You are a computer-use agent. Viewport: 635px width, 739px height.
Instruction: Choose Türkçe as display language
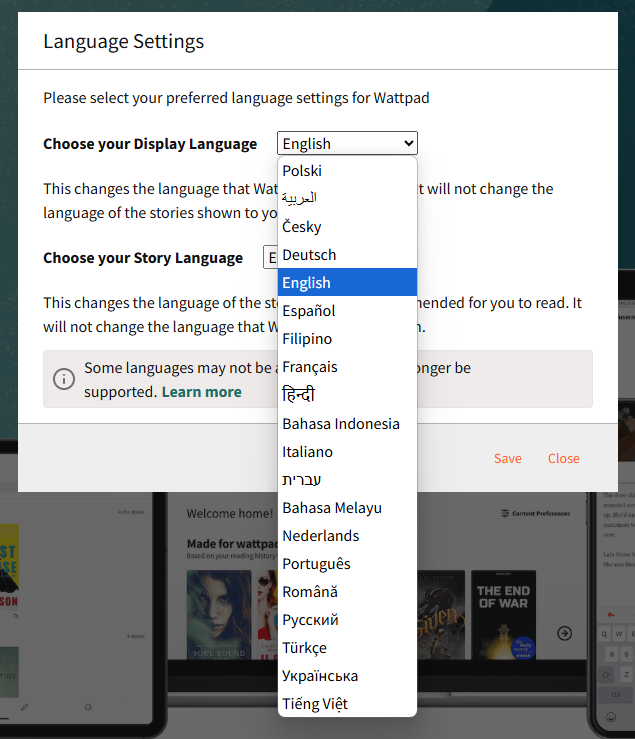click(347, 648)
